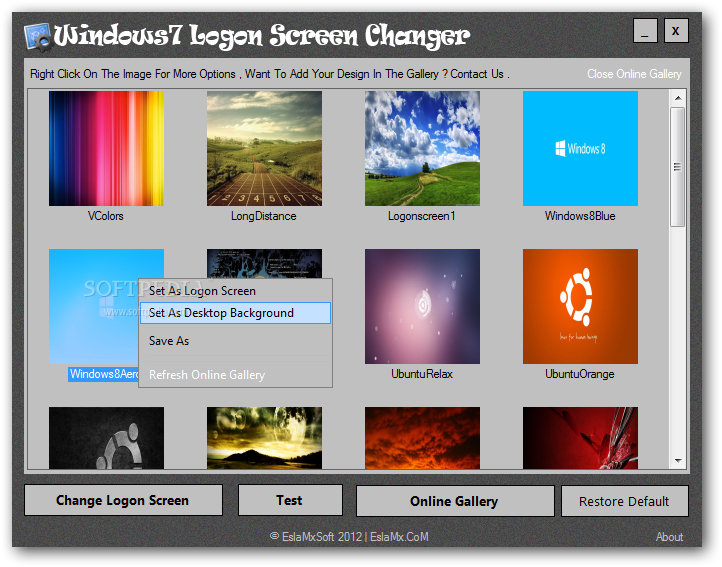Open the About link
The width and height of the screenshot is (722, 567).
point(670,537)
